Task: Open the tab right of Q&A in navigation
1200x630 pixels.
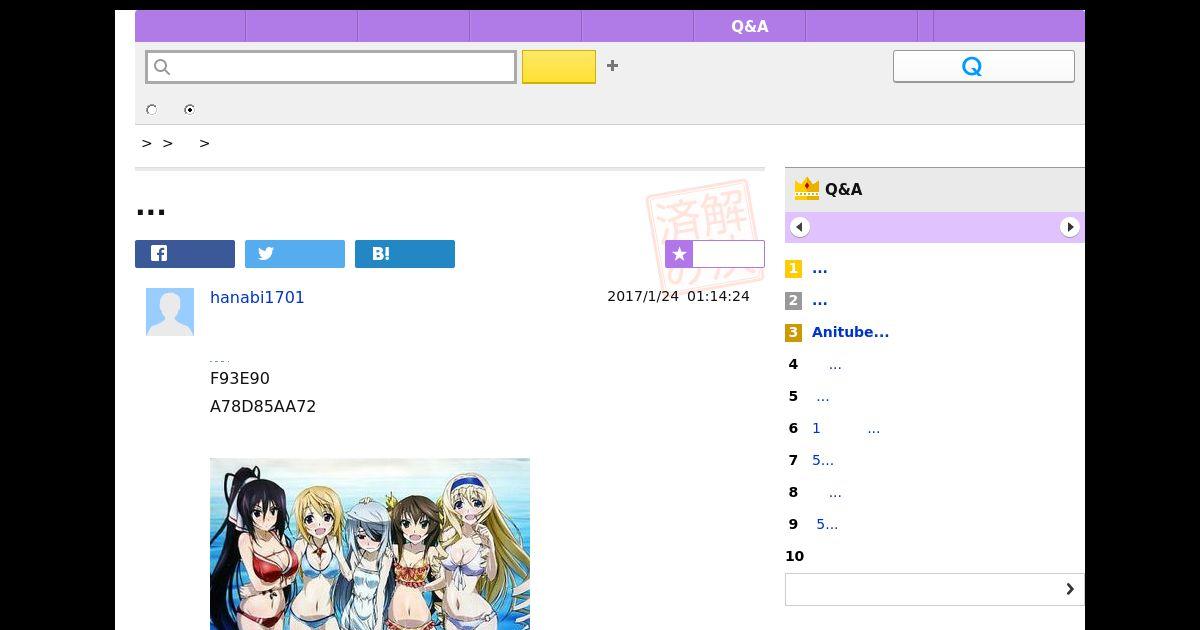Action: tap(861, 26)
